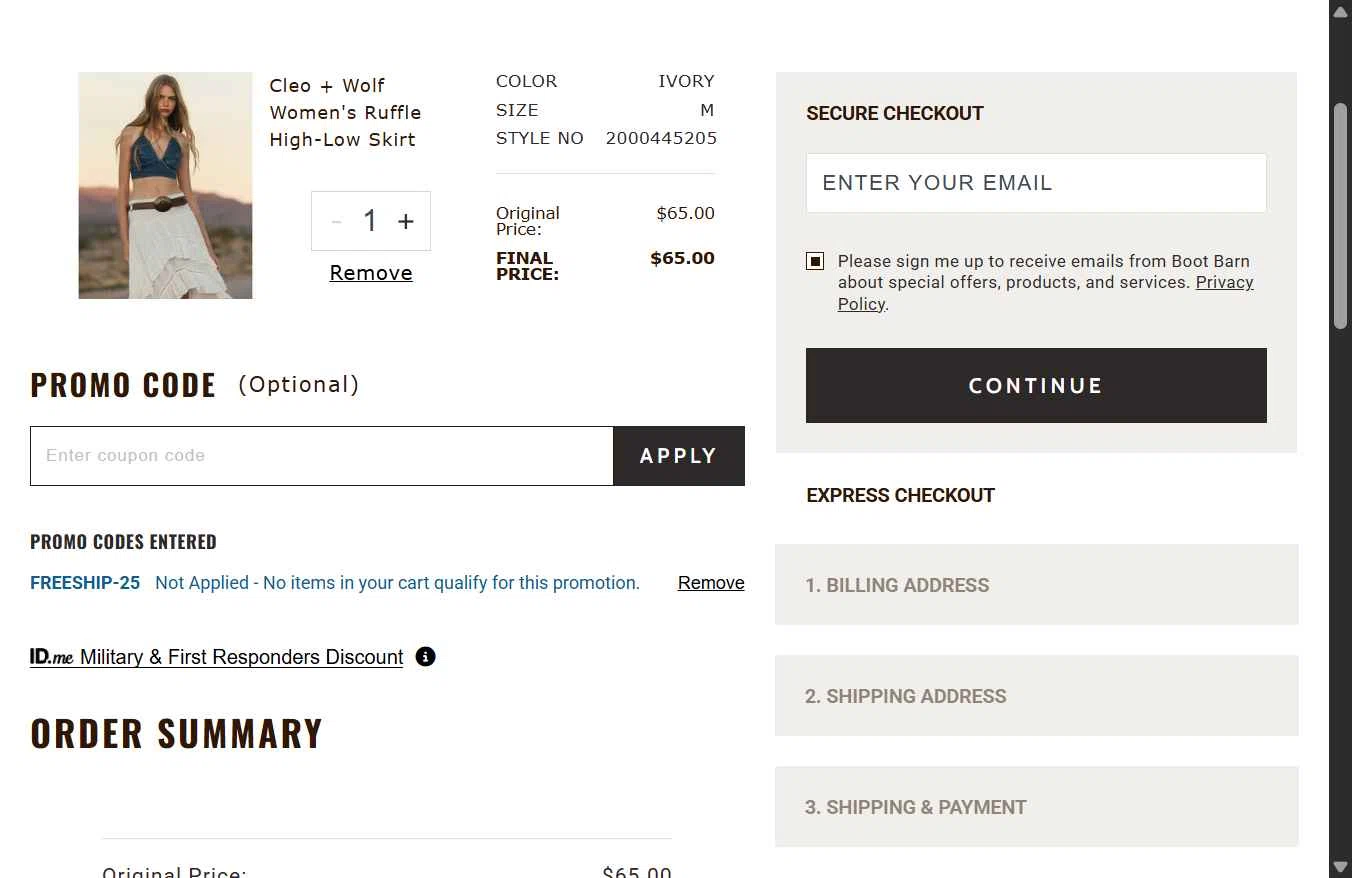Expand the Billing Address section
1352x878 pixels.
pos(1036,585)
